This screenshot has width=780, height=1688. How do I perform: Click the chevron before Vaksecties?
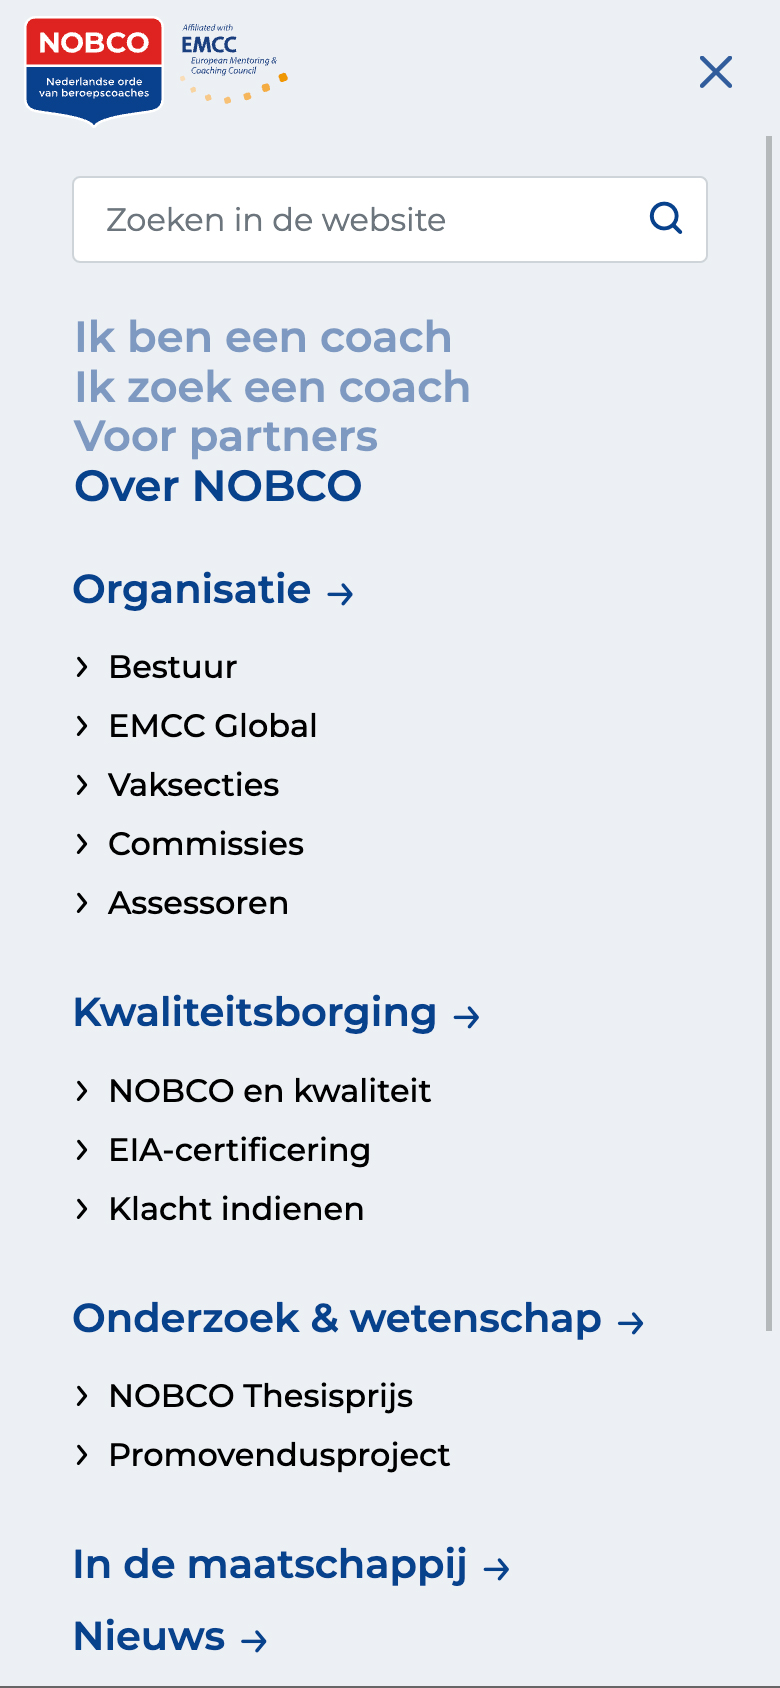83,785
